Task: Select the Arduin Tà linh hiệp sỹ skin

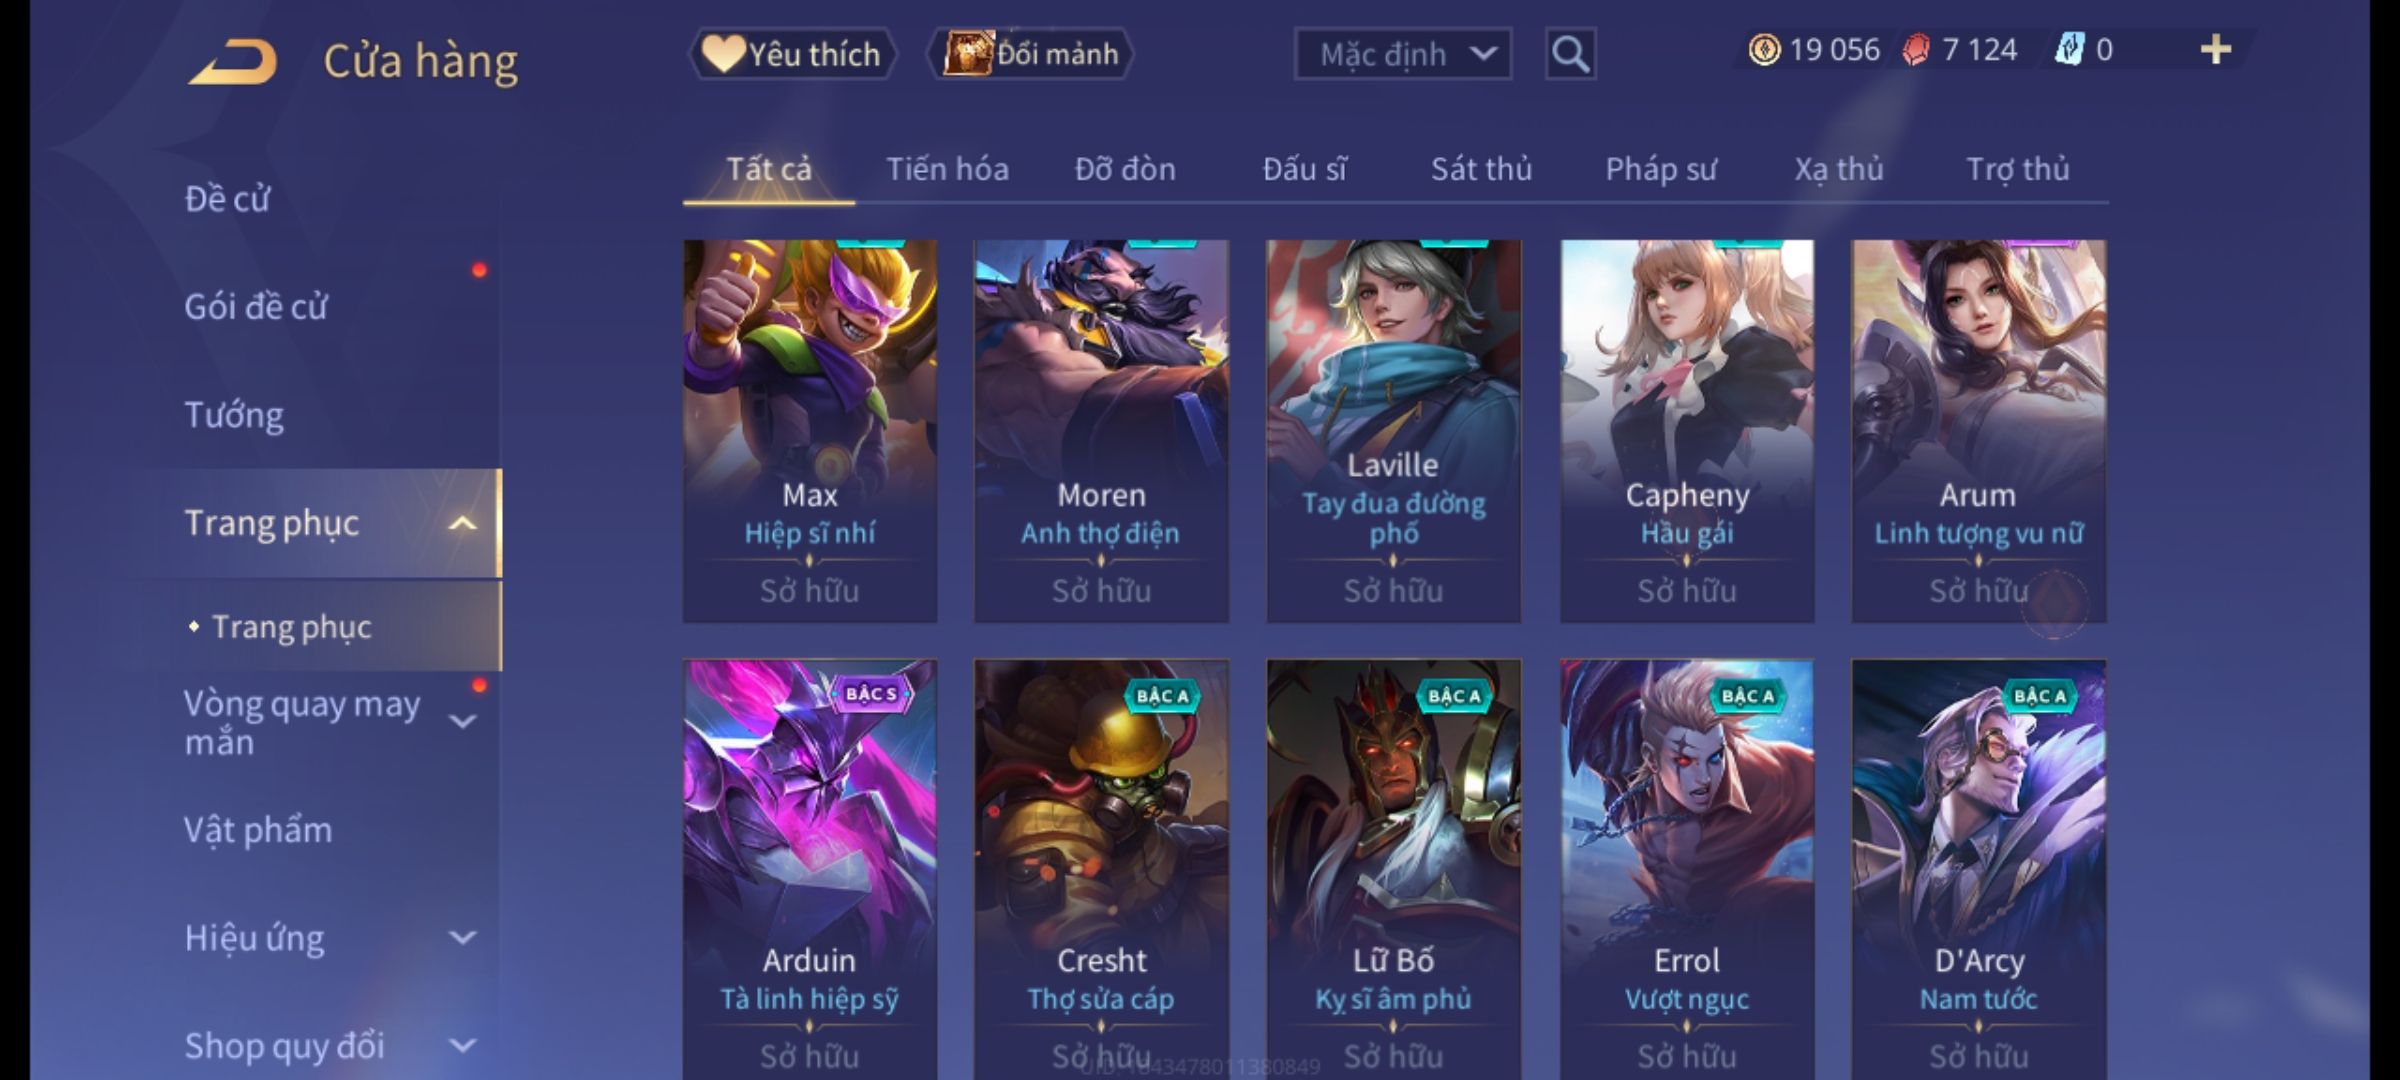Action: [809, 868]
